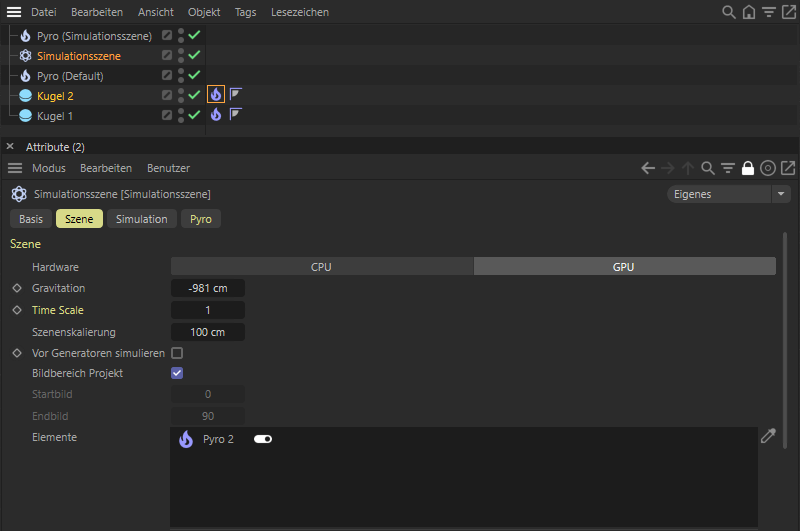Viewport: 800px width, 531px height.
Task: Switch to the Pyro tab
Action: 201,219
